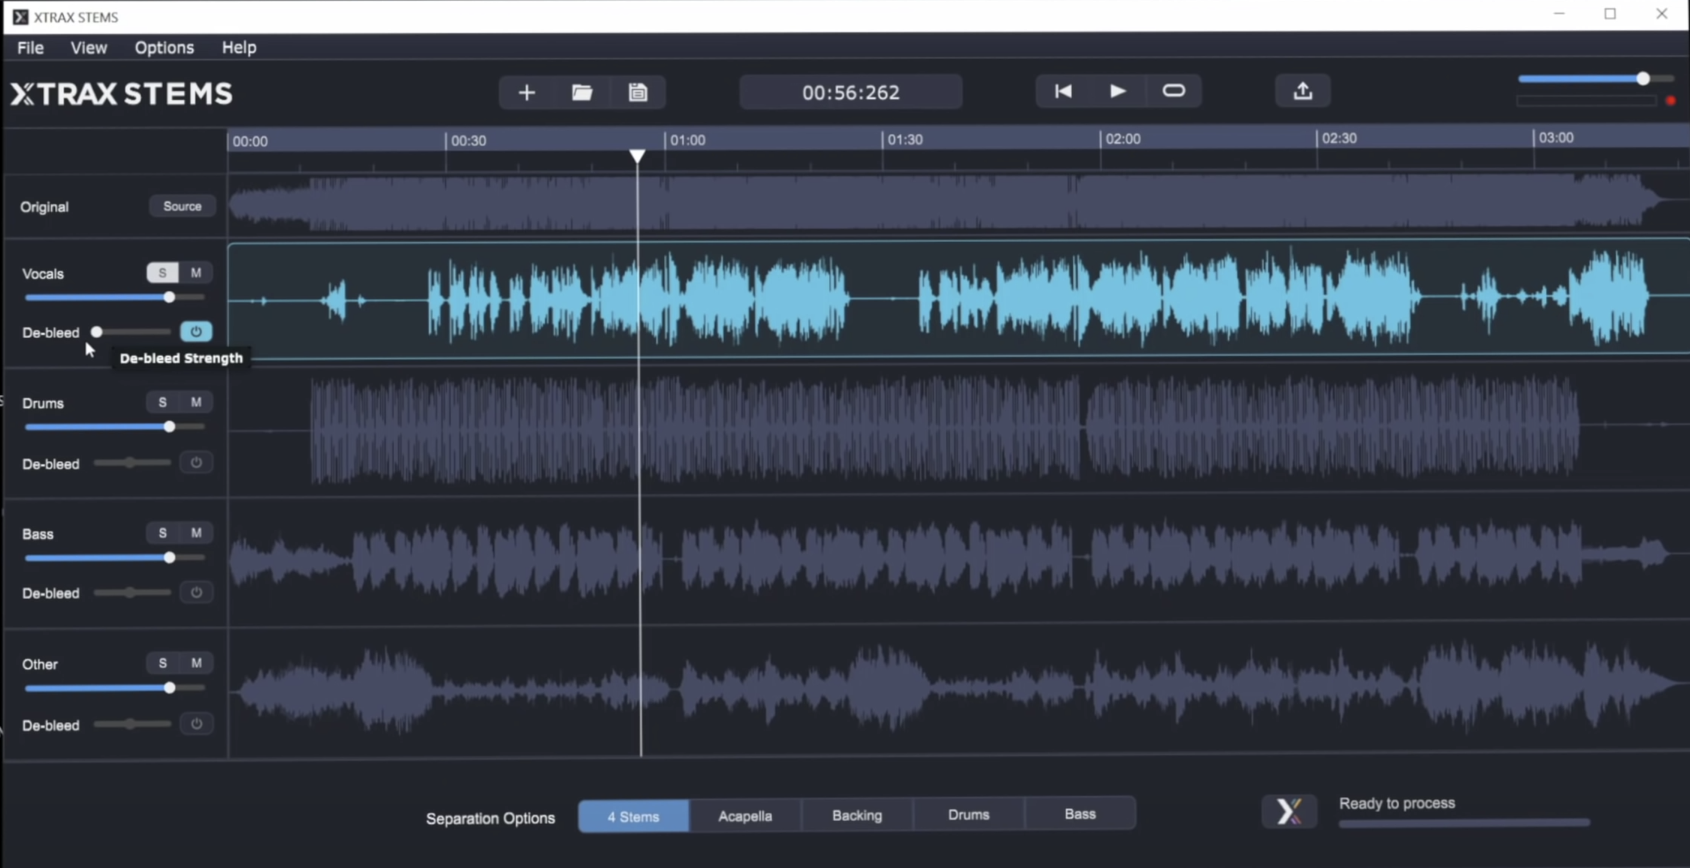Start playback with the play button

pyautogui.click(x=1118, y=91)
